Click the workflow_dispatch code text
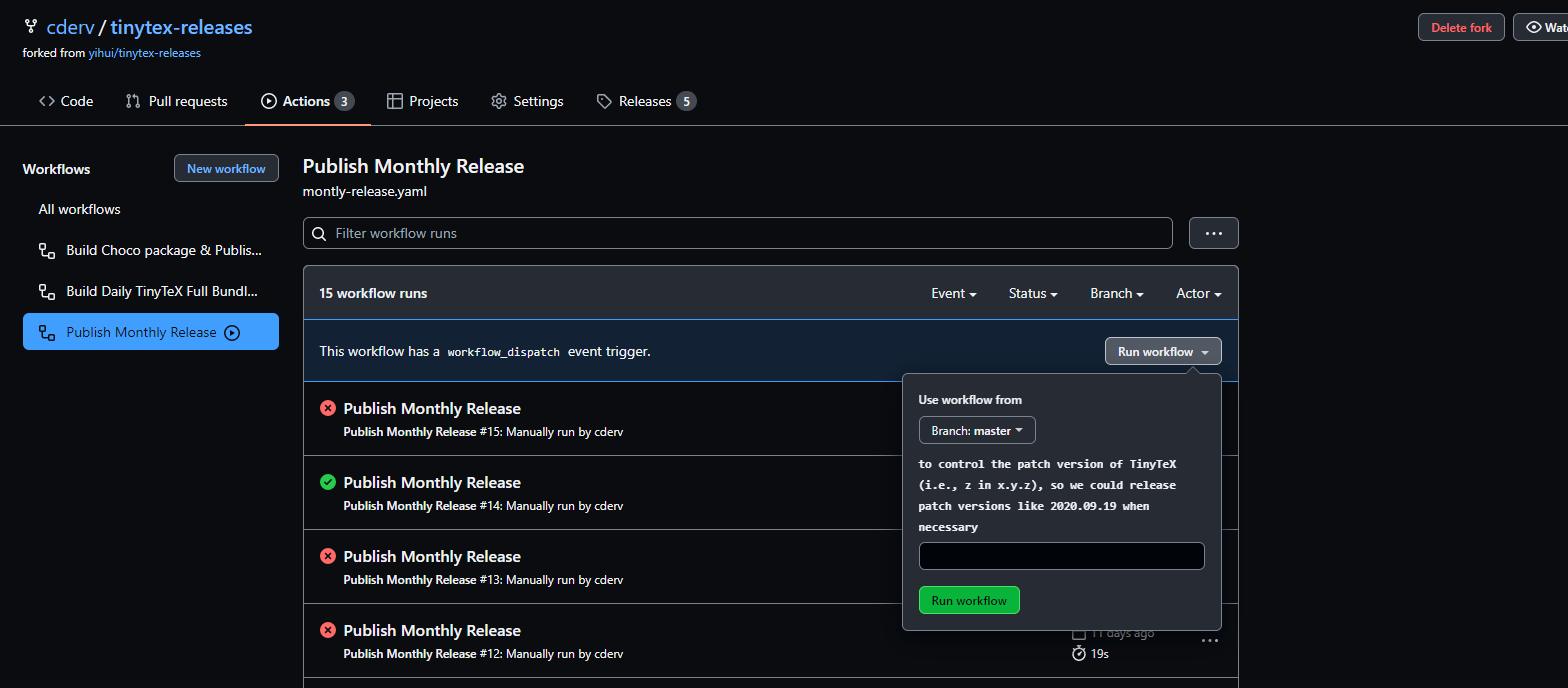1568x688 pixels. coord(504,353)
